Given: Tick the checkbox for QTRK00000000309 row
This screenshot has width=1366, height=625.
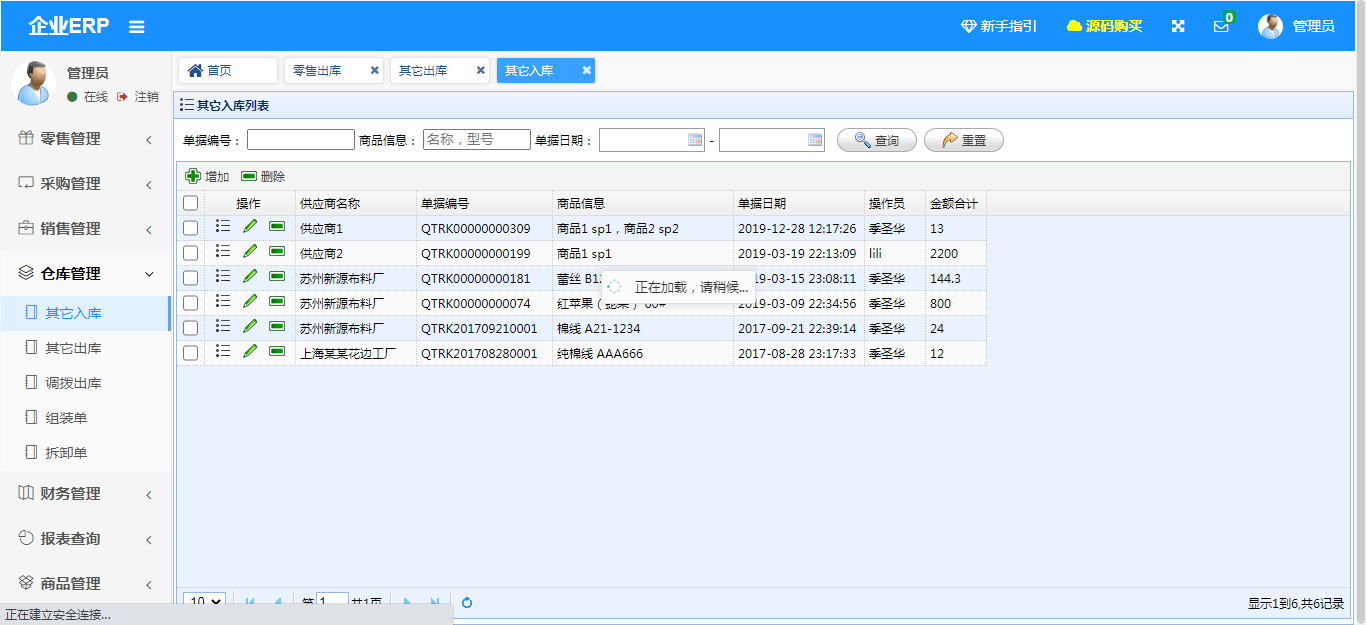Looking at the screenshot, I should point(191,228).
